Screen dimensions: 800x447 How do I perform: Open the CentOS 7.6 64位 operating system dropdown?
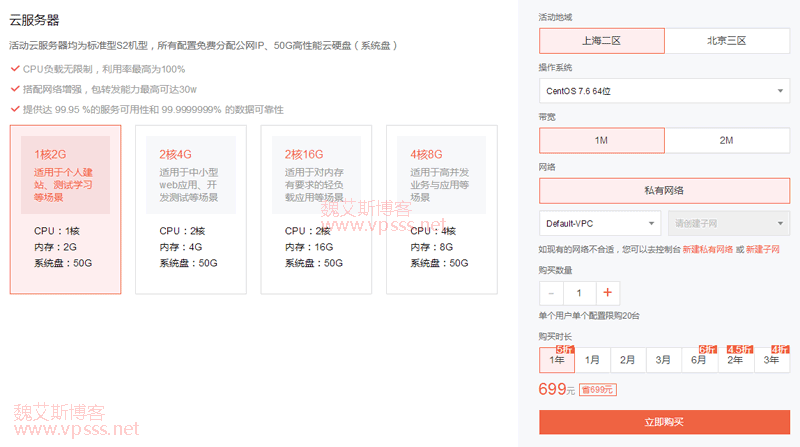[664, 90]
